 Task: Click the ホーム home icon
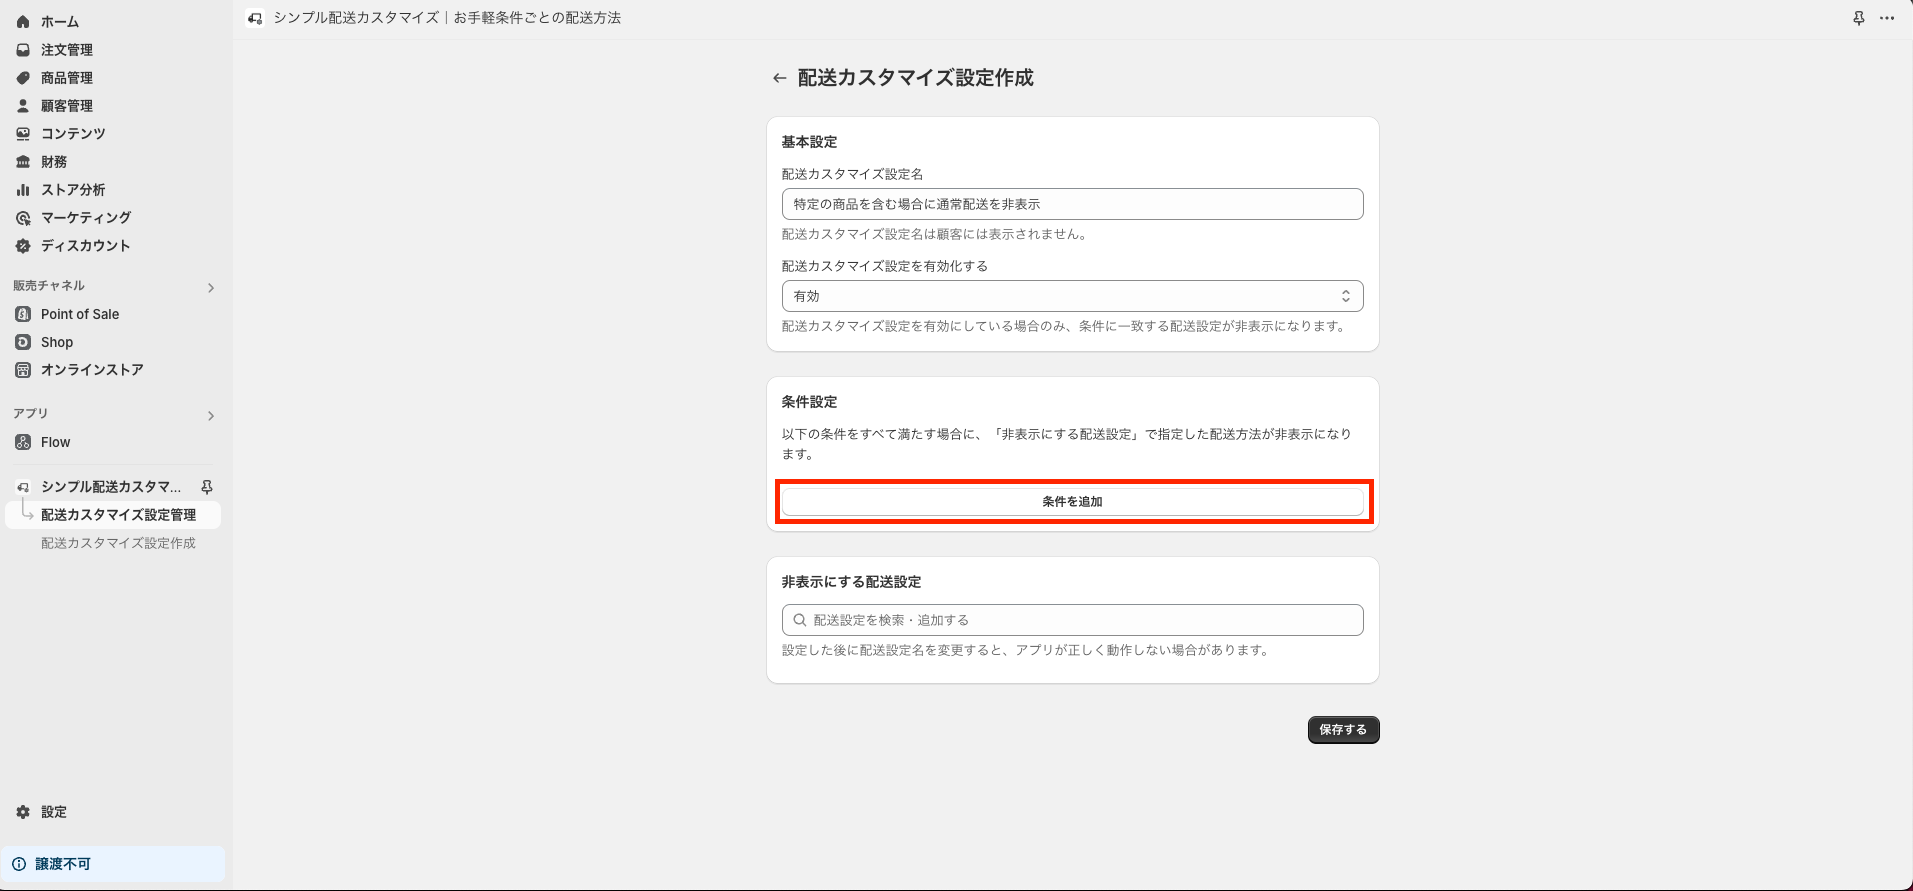tap(23, 22)
